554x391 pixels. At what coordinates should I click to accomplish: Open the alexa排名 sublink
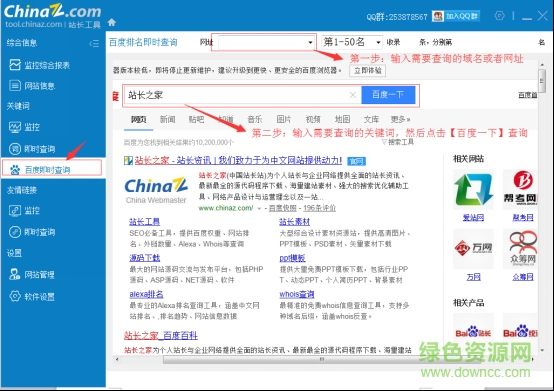[x=146, y=294]
